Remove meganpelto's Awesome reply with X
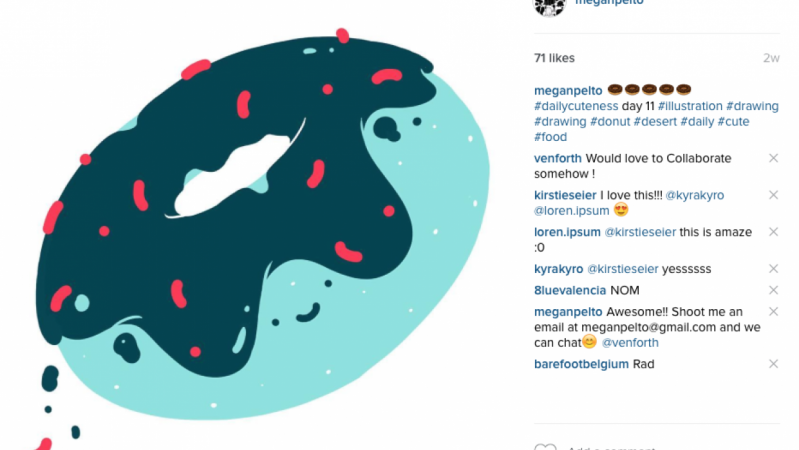Image resolution: width=799 pixels, height=450 pixels. point(773,311)
